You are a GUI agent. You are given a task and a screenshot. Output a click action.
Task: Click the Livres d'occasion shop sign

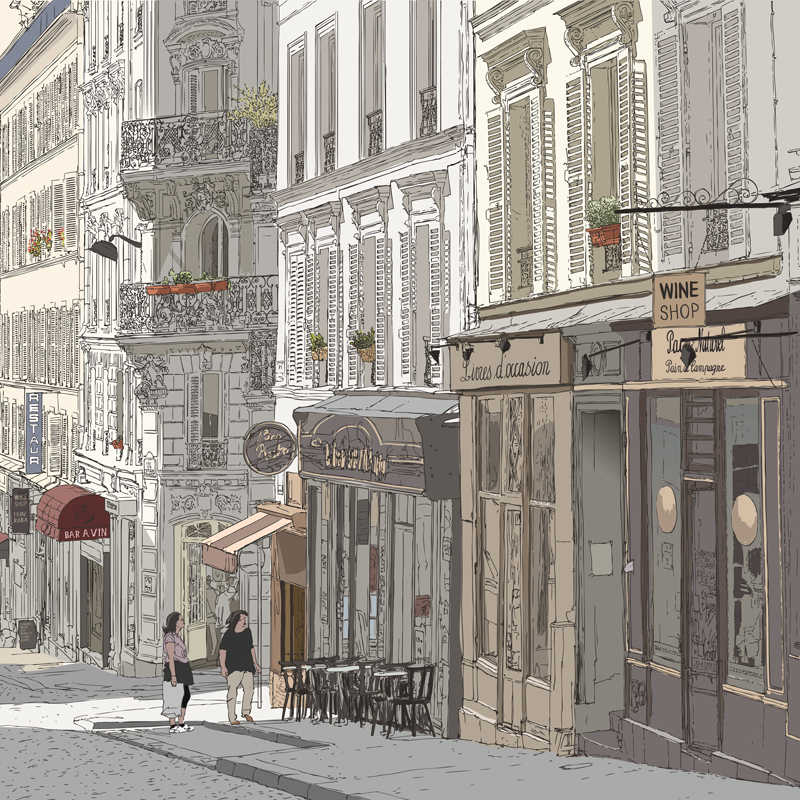[507, 366]
